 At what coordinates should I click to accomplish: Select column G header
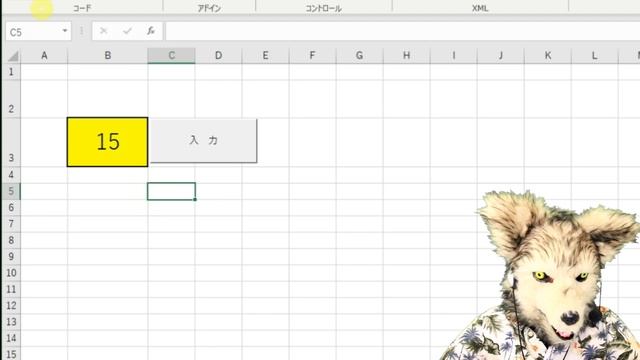pos(360,56)
